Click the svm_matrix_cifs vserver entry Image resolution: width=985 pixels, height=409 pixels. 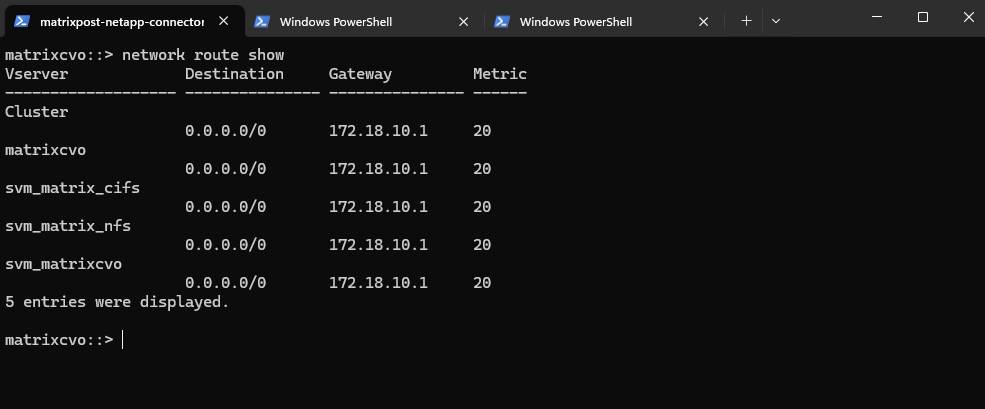72,188
